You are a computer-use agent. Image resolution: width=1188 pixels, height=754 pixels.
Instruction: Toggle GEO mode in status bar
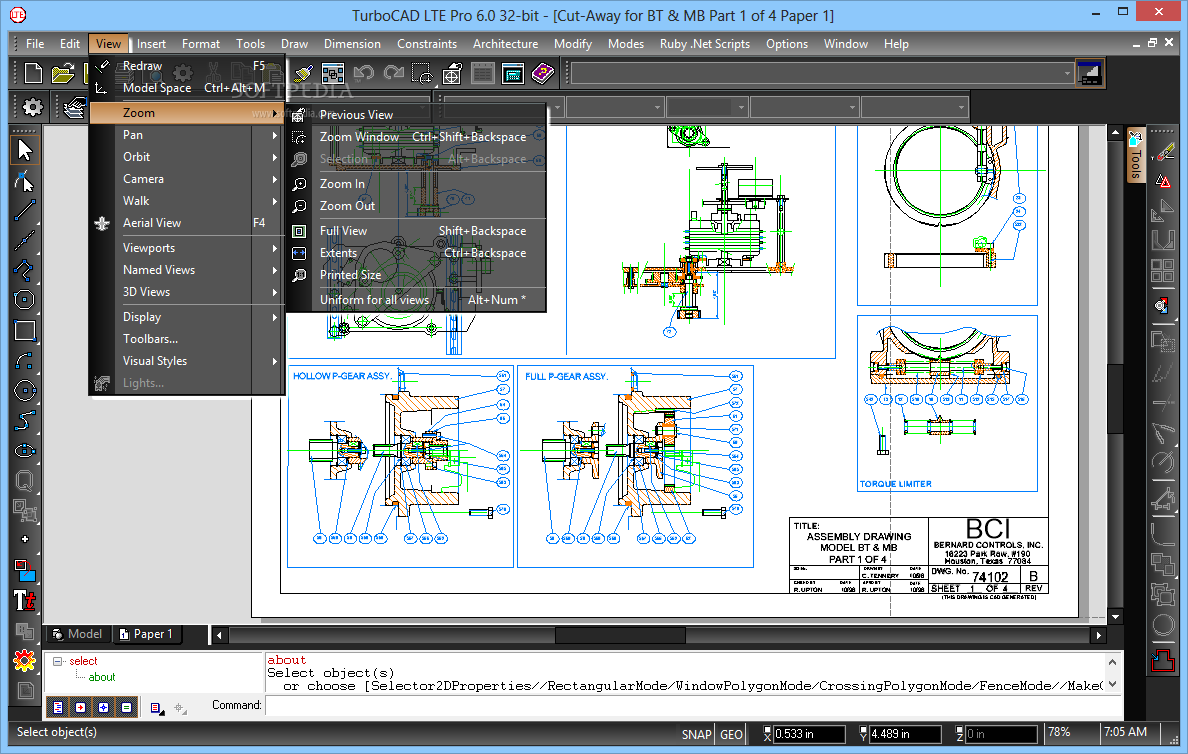point(731,734)
